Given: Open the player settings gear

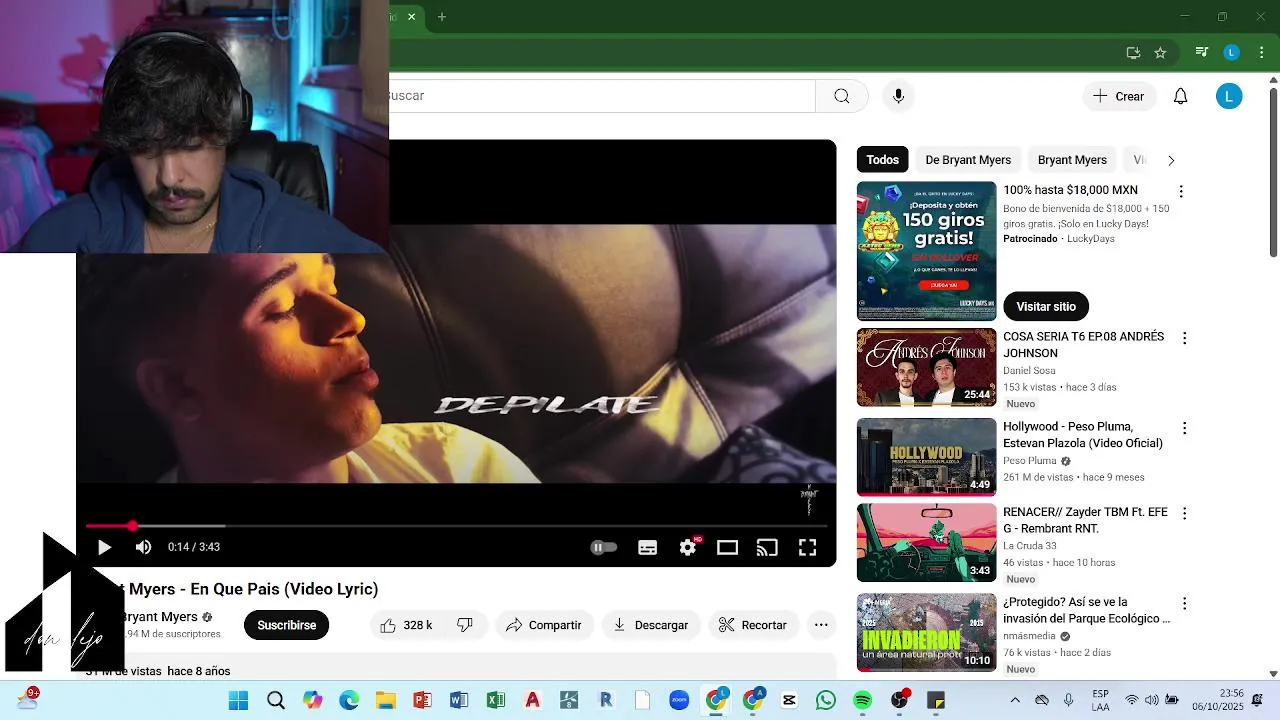Looking at the screenshot, I should tap(688, 547).
